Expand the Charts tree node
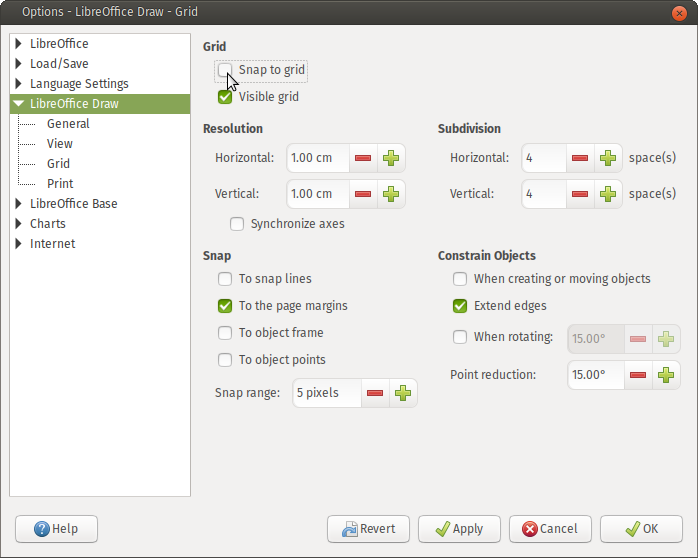Image resolution: width=698 pixels, height=558 pixels. click(x=18, y=224)
